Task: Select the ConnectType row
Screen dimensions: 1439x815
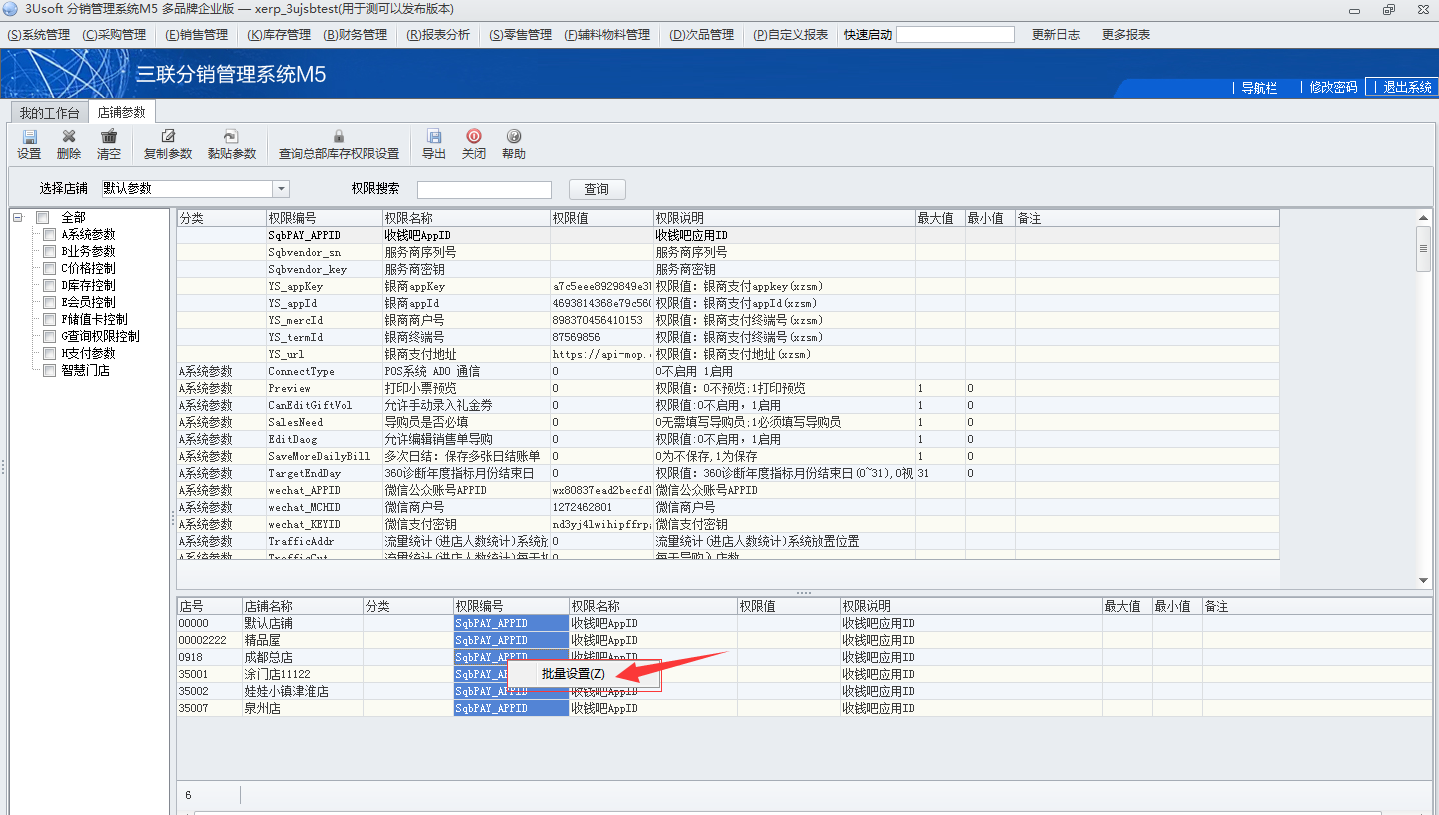Action: click(x=728, y=371)
